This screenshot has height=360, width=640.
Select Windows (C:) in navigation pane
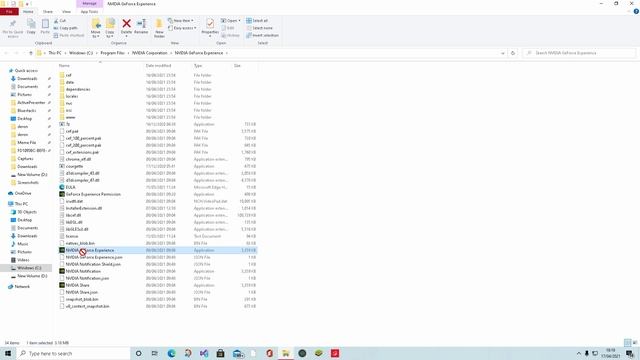29,268
